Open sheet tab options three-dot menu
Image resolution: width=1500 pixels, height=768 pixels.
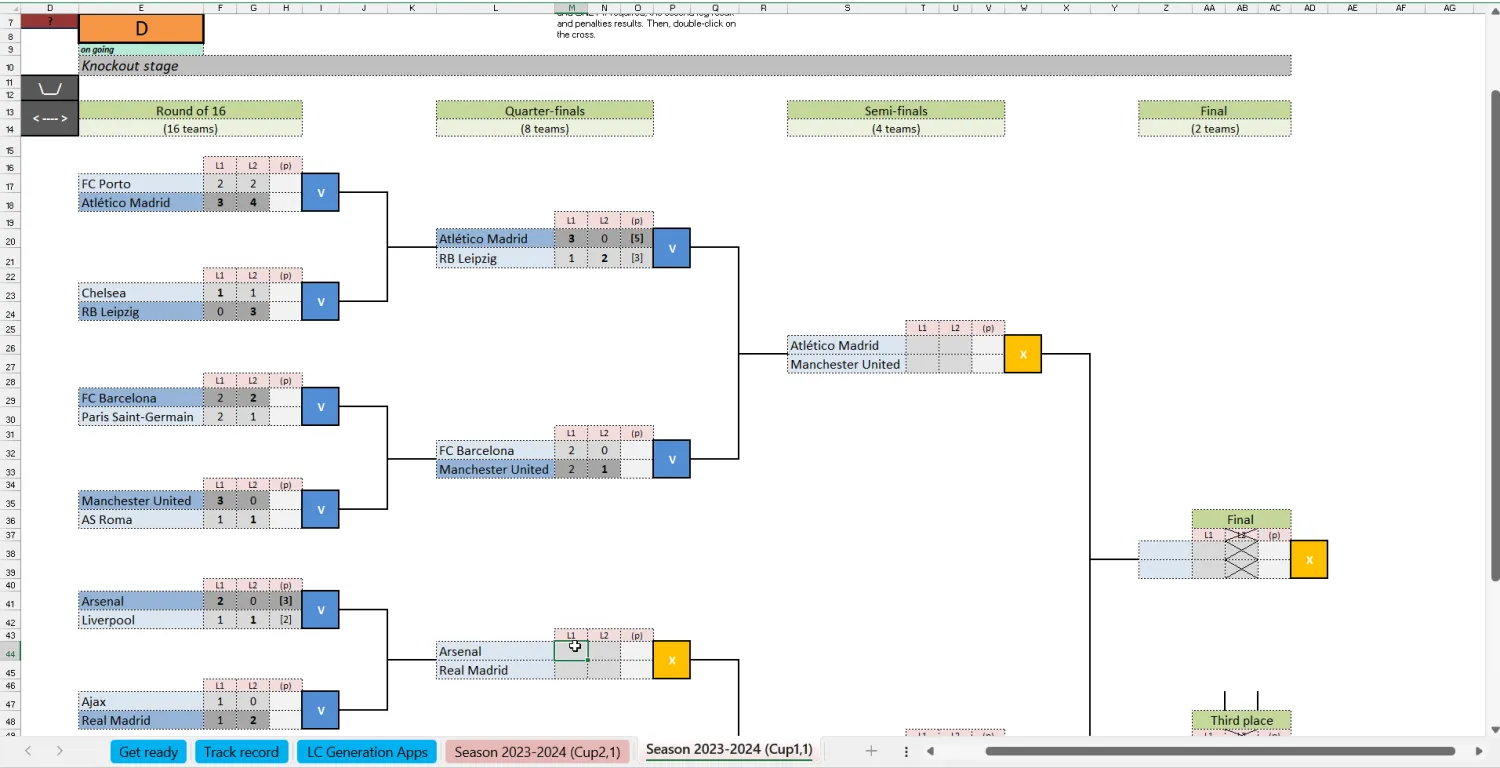click(x=906, y=751)
